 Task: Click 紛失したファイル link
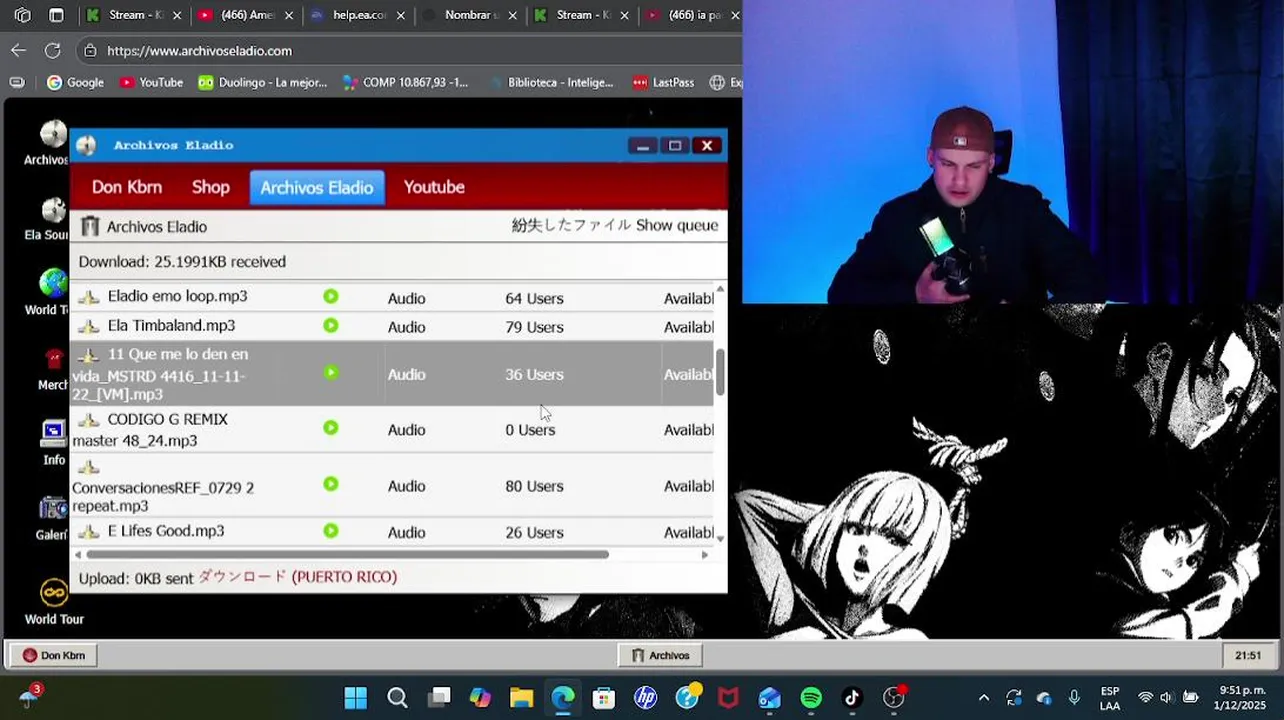click(571, 225)
